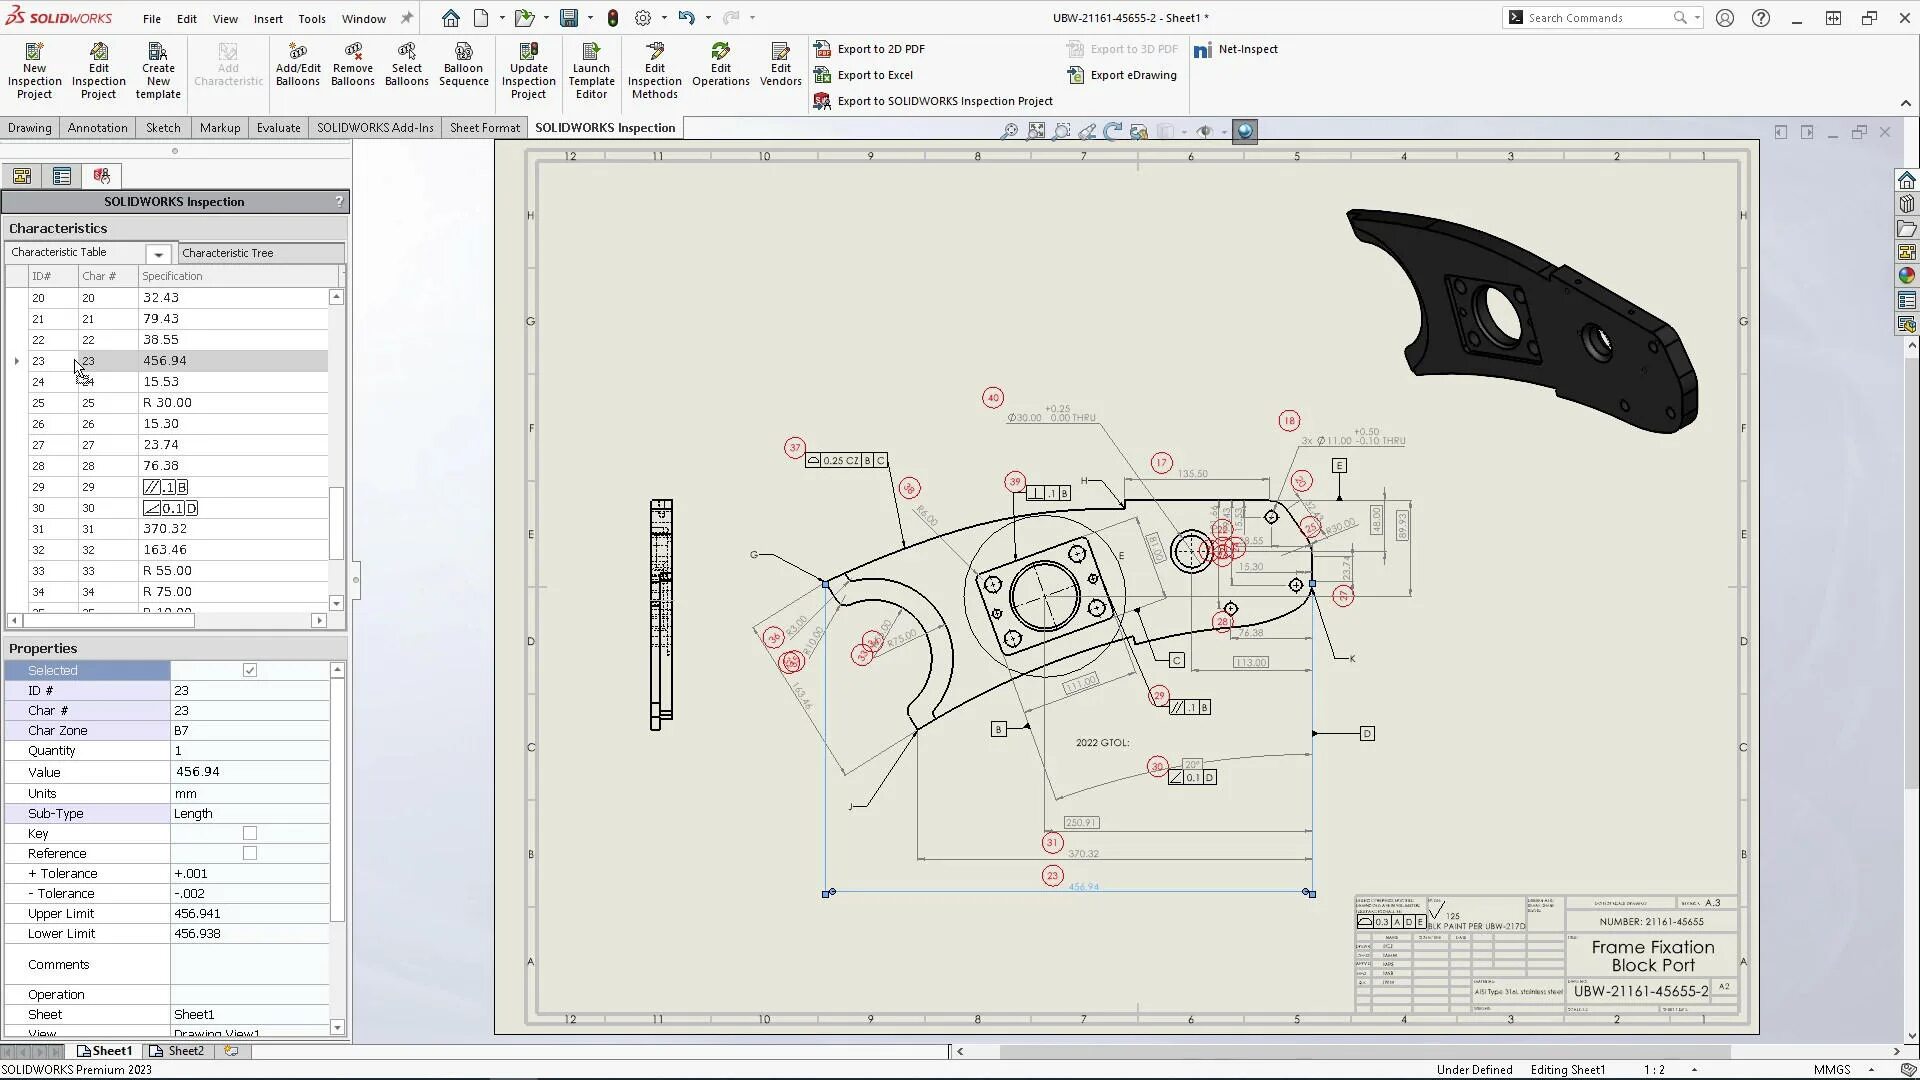1920x1080 pixels.
Task: Open the Insert menu
Action: point(267,18)
